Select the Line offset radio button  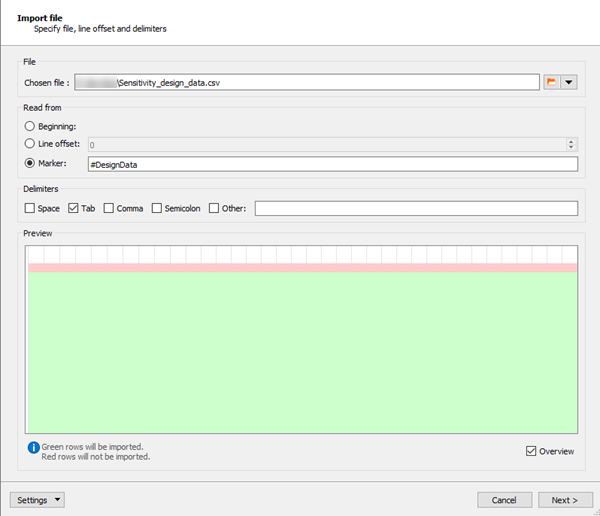coord(29,144)
